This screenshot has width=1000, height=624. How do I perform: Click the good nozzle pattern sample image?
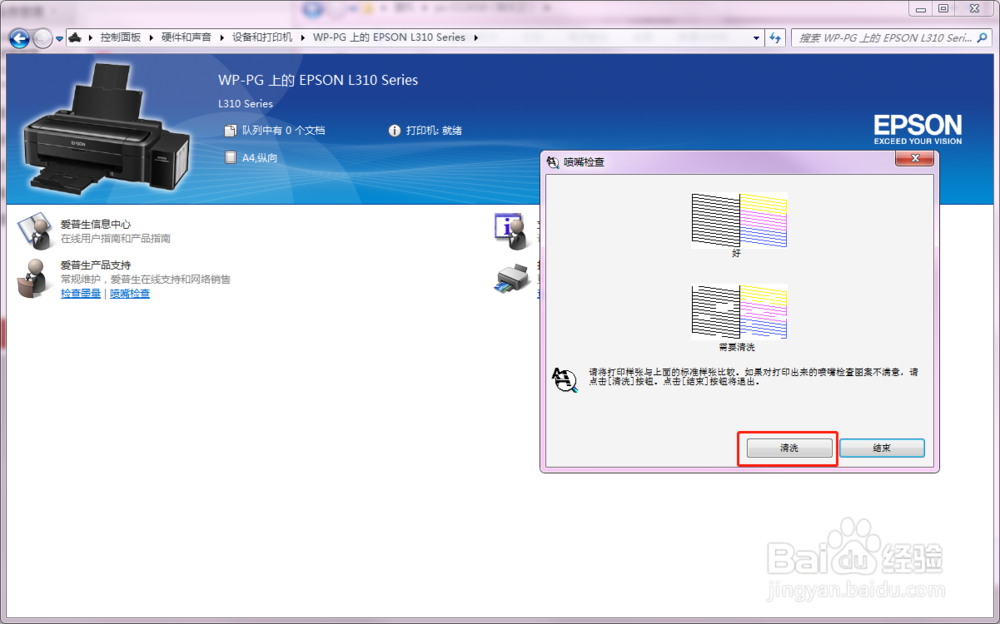[739, 220]
